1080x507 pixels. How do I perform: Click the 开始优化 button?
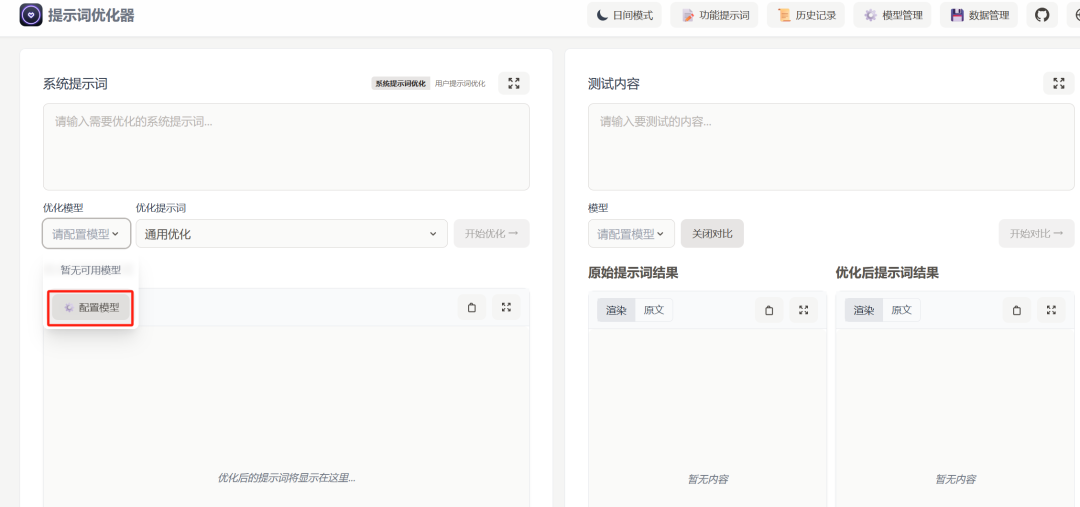[x=492, y=234]
